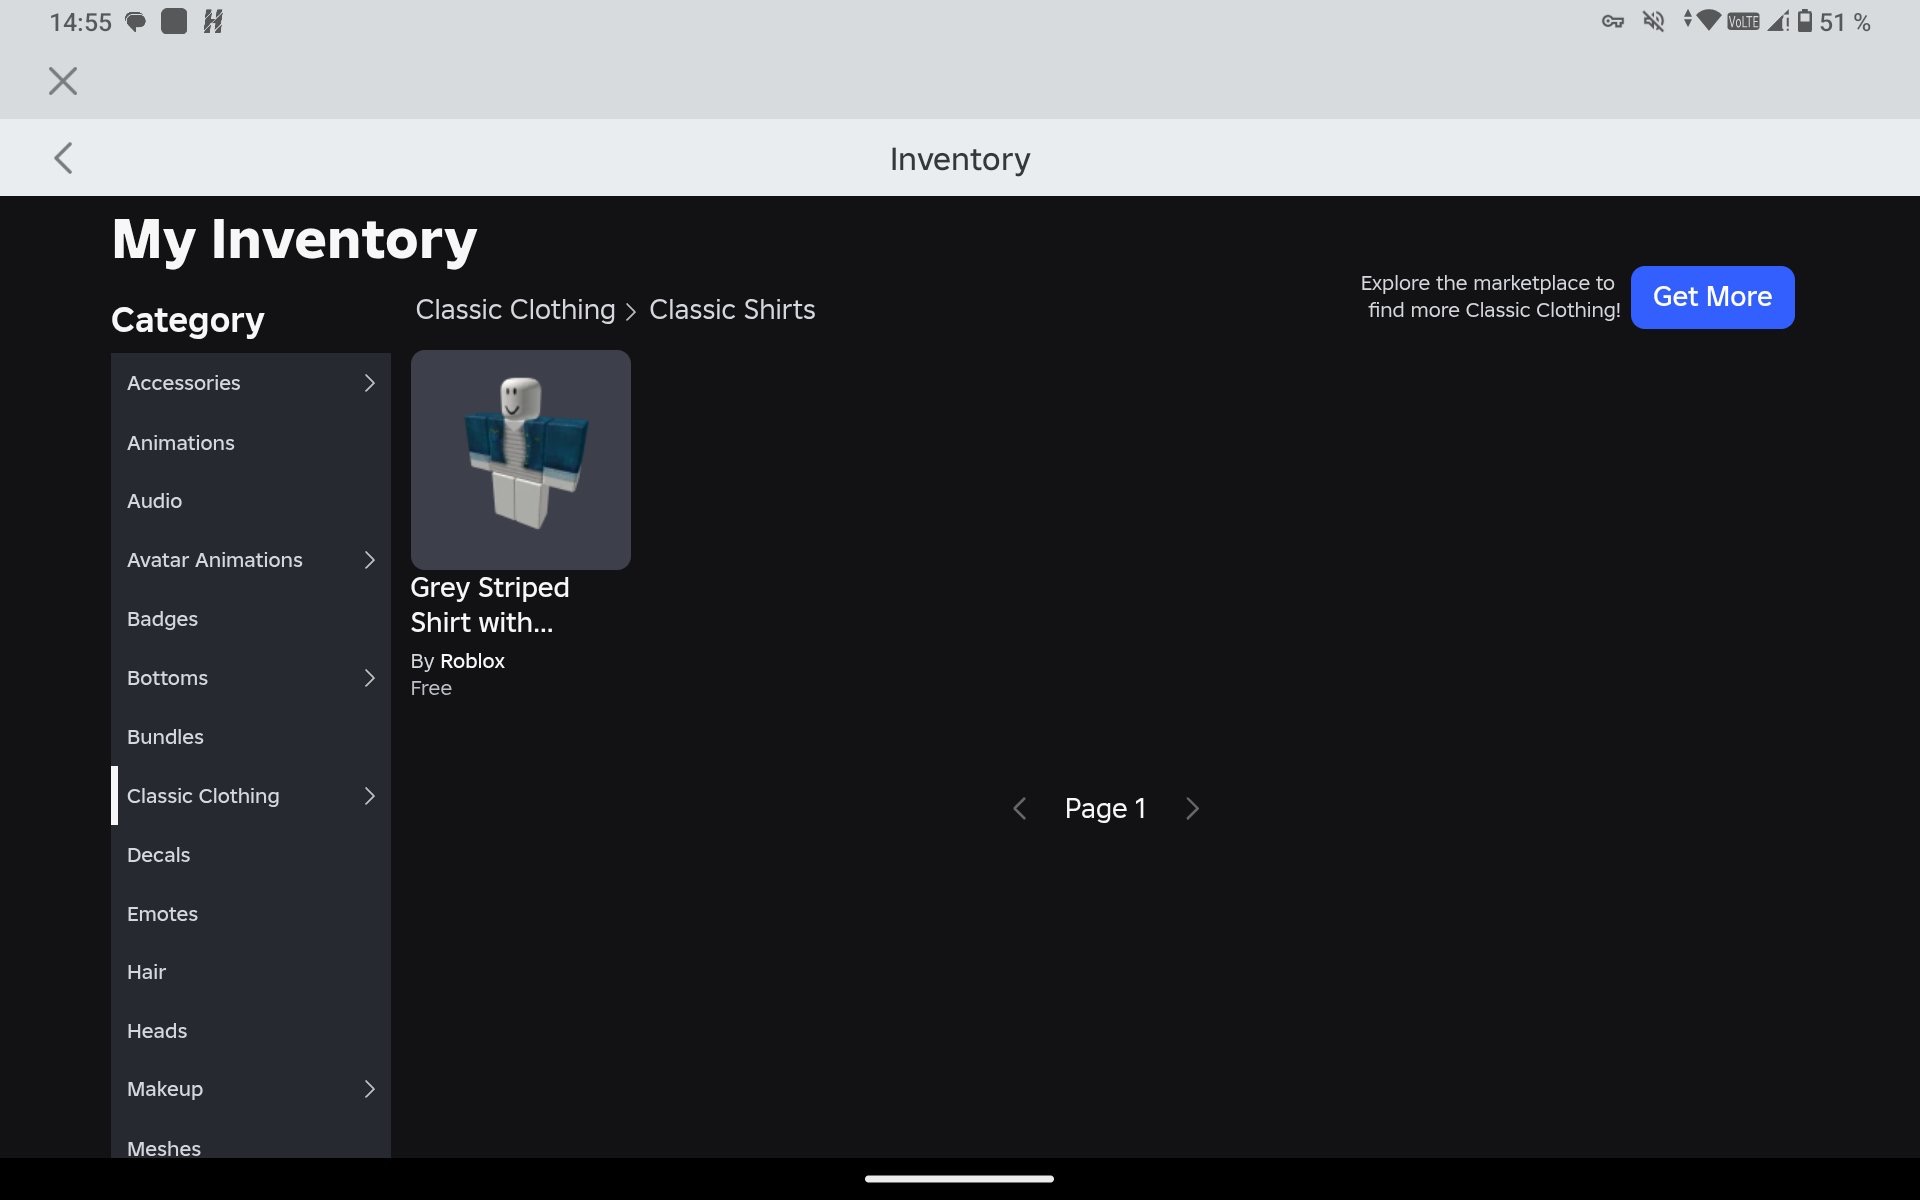This screenshot has height=1200, width=1920.
Task: Open the Animations category
Action: [x=250, y=442]
